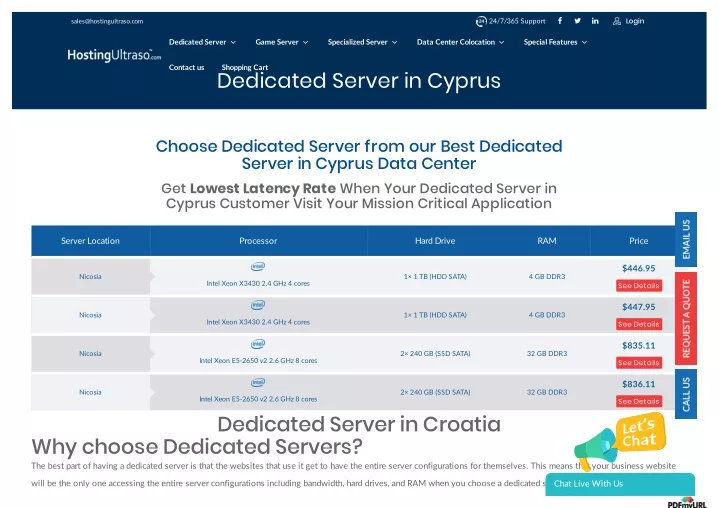Click the Price column header
Viewport: 719px width, 508px height.
(x=638, y=241)
